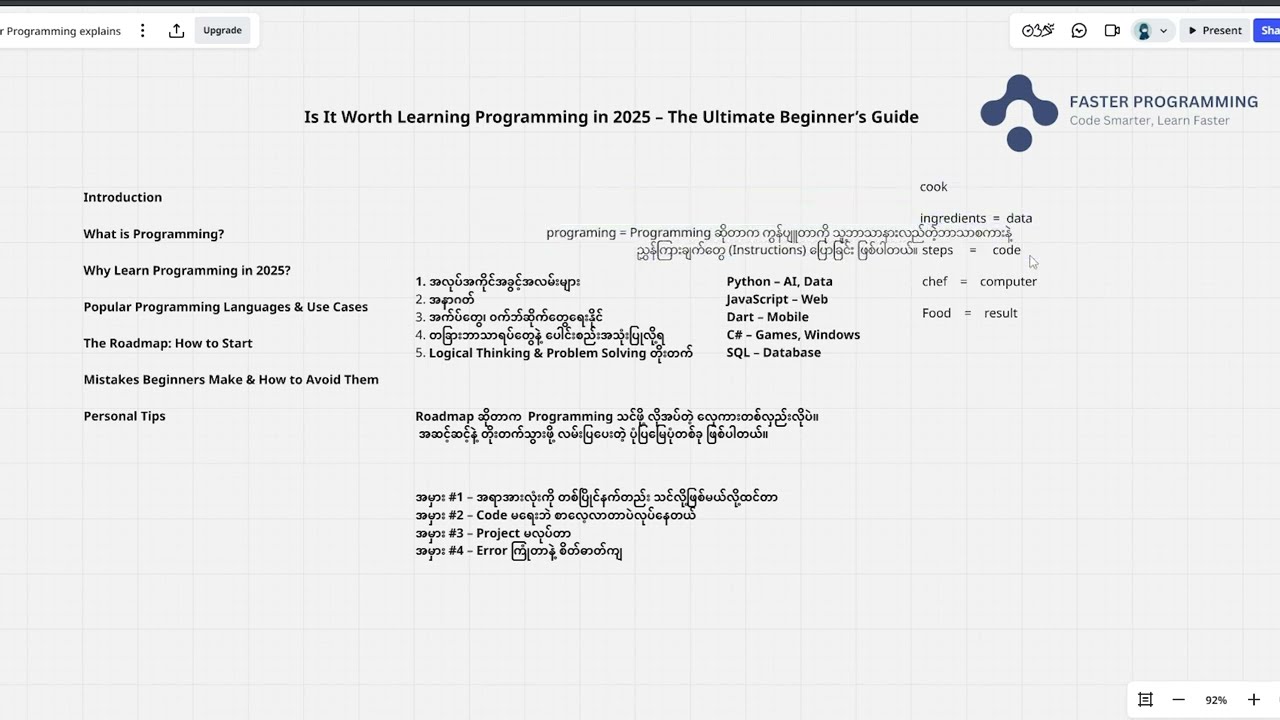The image size is (1280, 720).
Task: Select 'What is Programming?' text
Action: click(154, 234)
